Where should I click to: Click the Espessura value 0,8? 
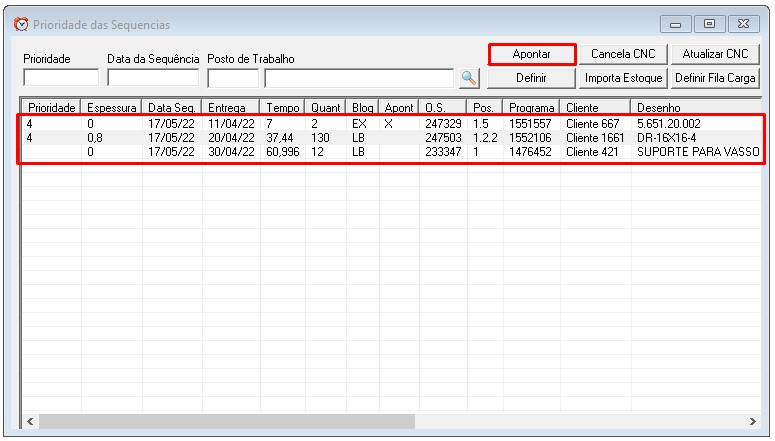tap(95, 137)
